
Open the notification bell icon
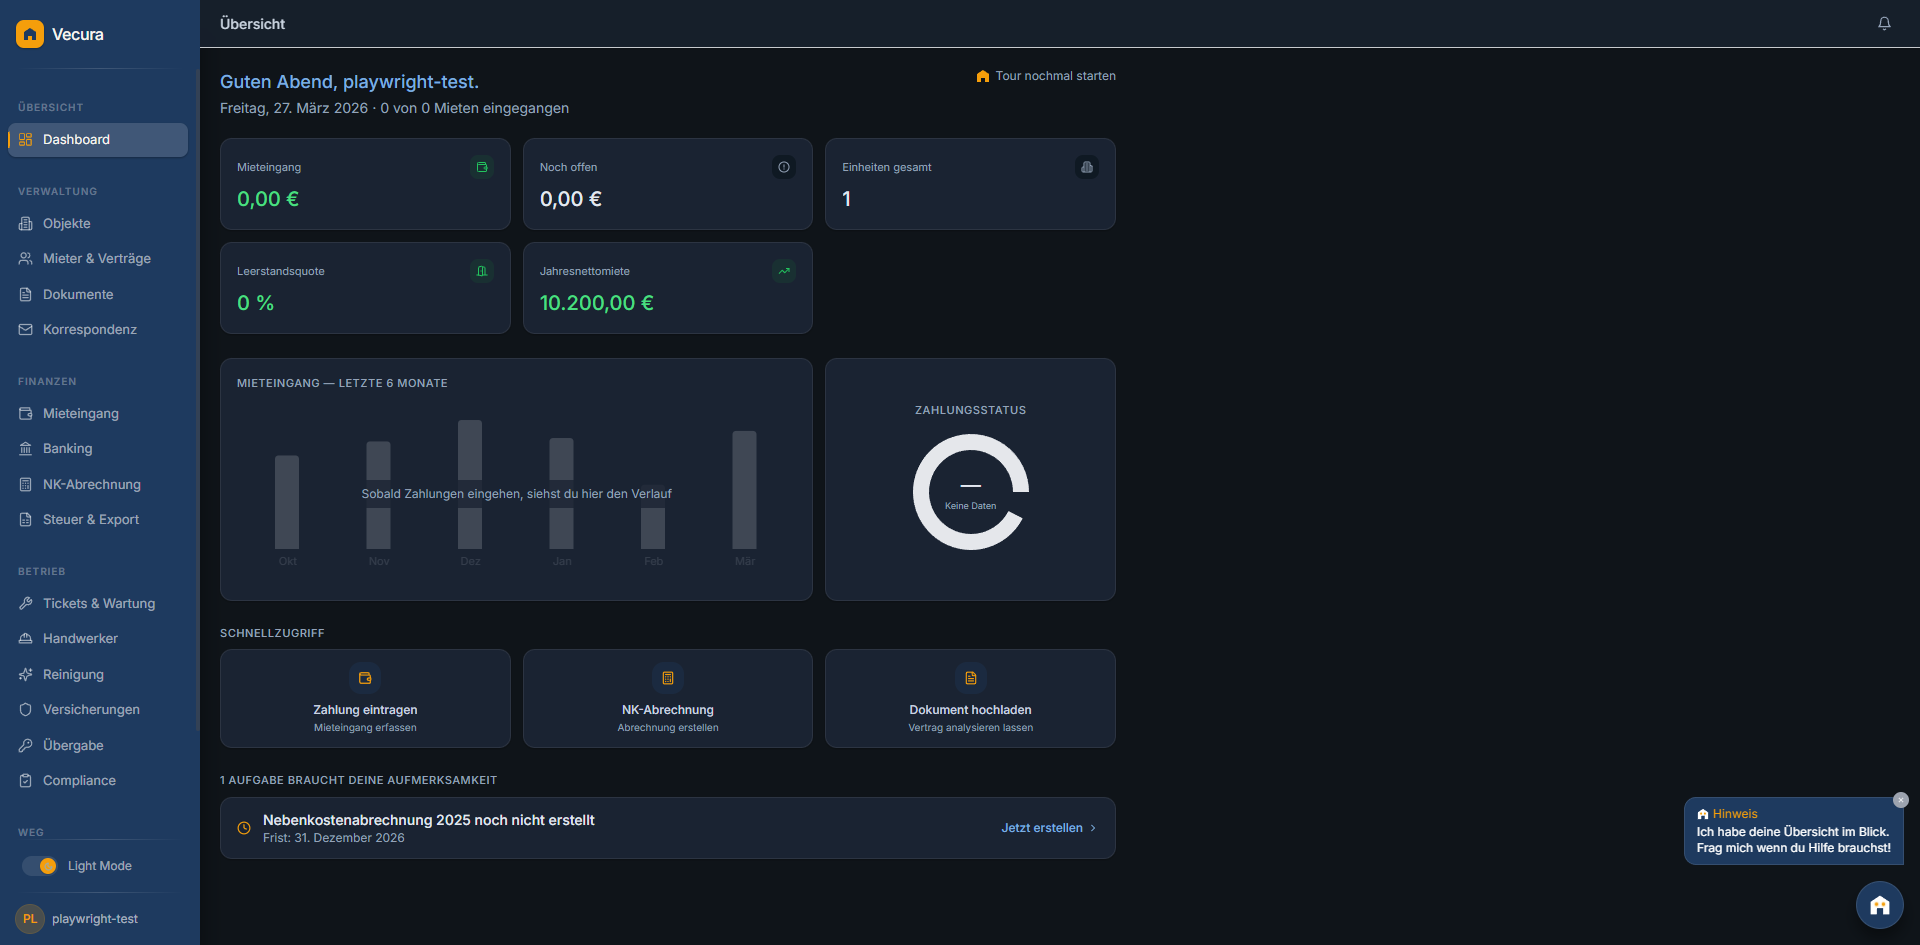[1884, 23]
